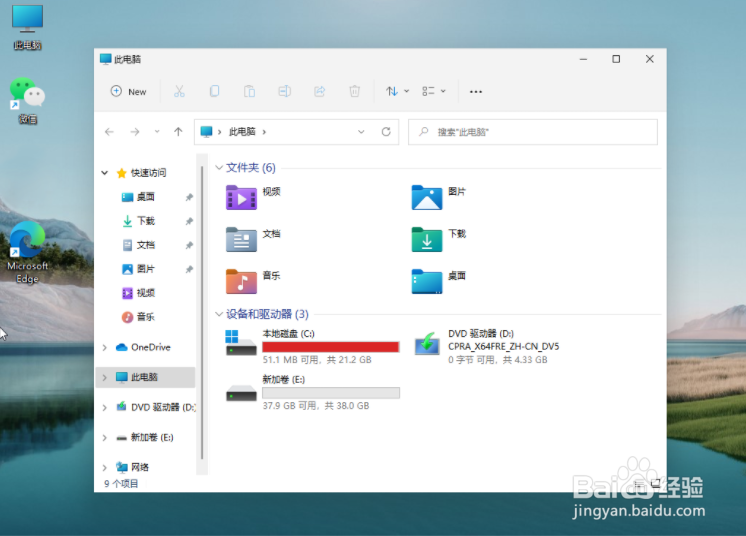
Task: Unpin 图片 using its pin icon
Action: click(x=189, y=269)
